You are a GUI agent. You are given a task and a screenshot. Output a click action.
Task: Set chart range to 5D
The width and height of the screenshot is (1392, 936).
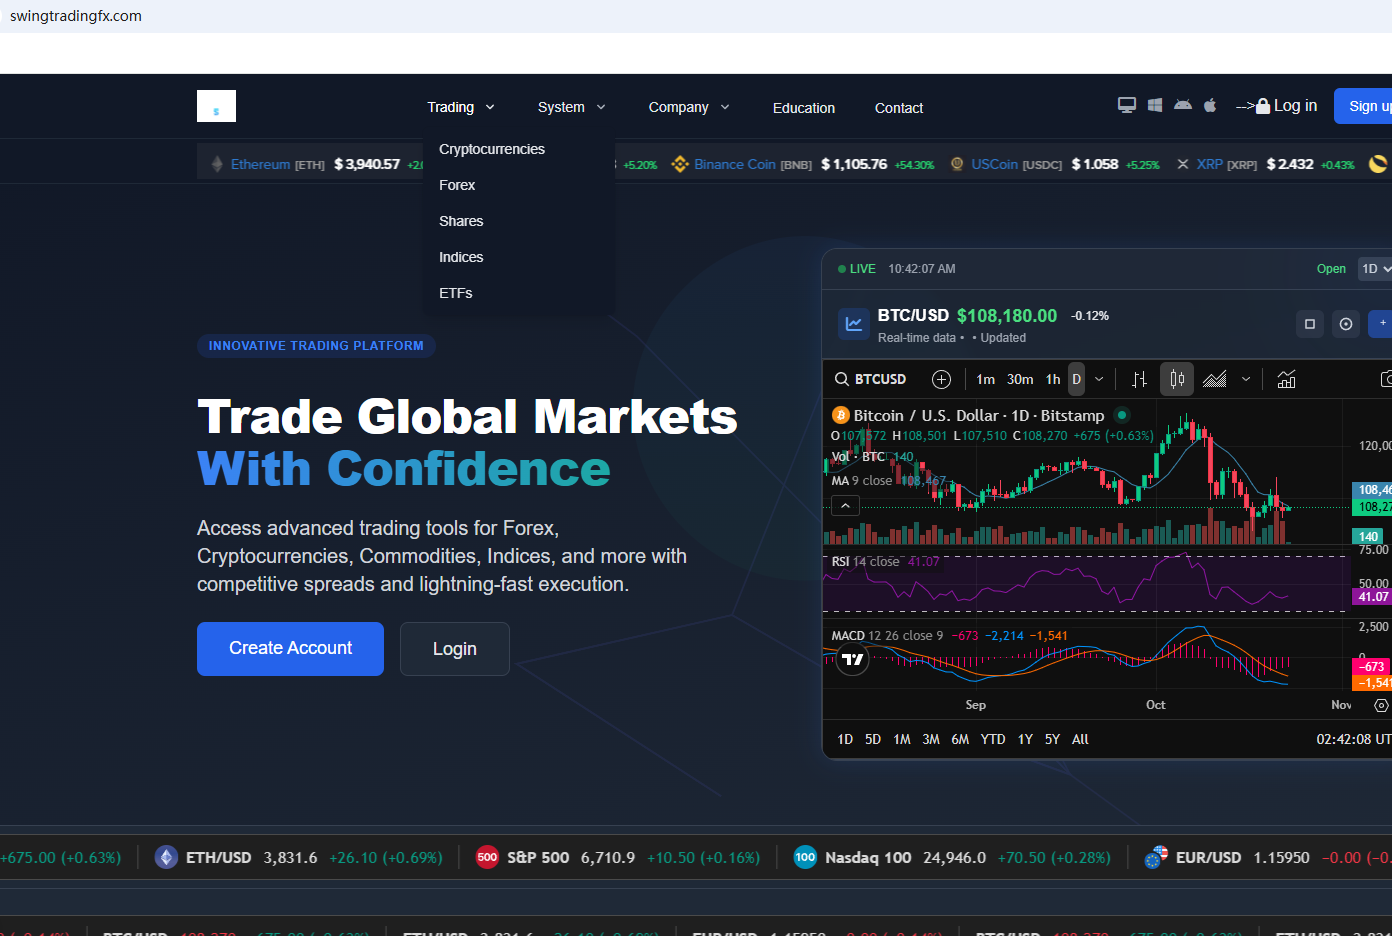click(873, 739)
